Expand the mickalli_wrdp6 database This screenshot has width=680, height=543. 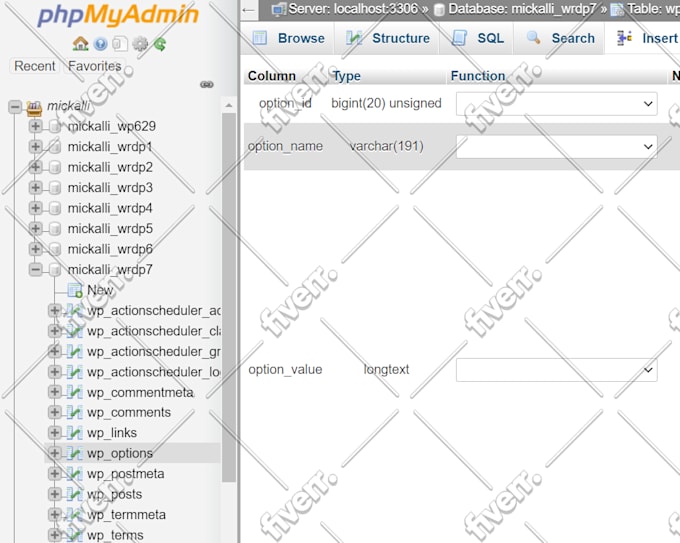pos(36,249)
